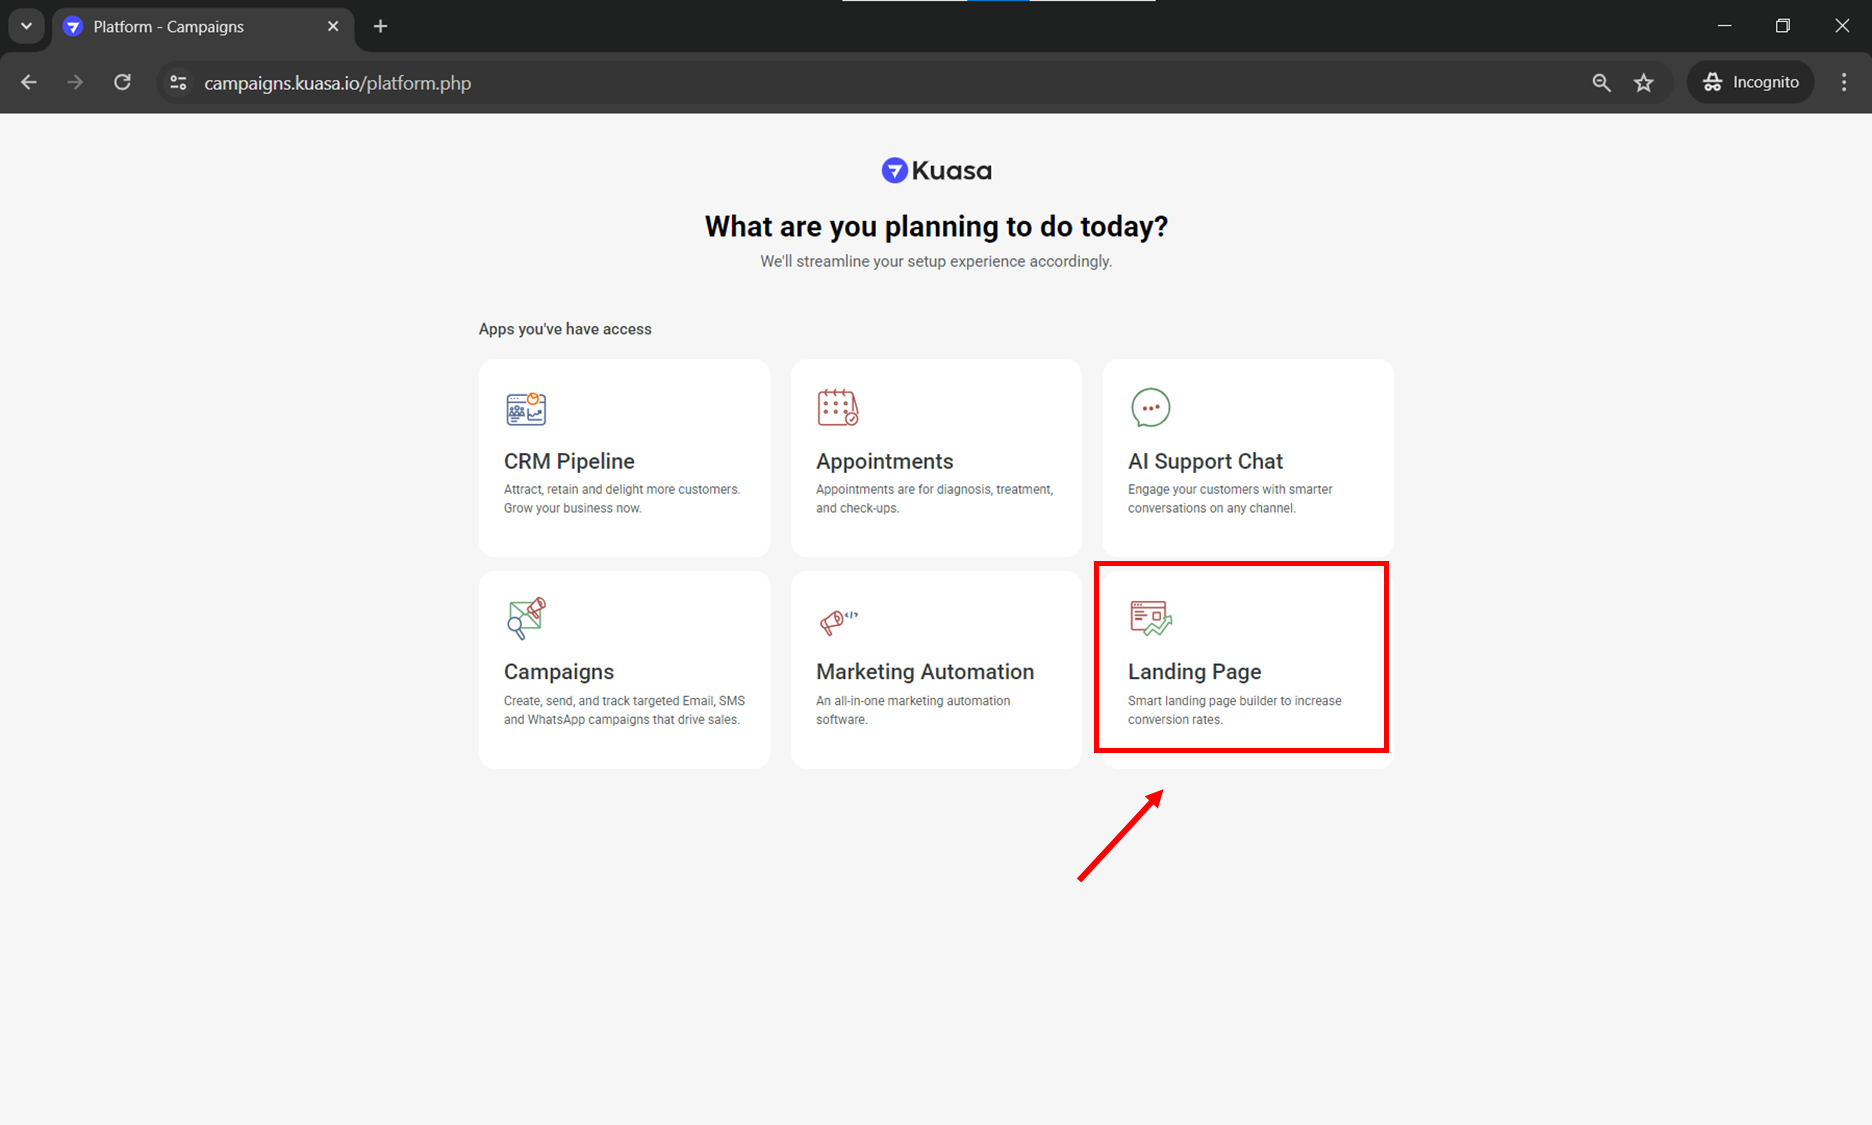The height and width of the screenshot is (1125, 1872).
Task: Click the Campaigns envelope icon
Action: point(525,618)
